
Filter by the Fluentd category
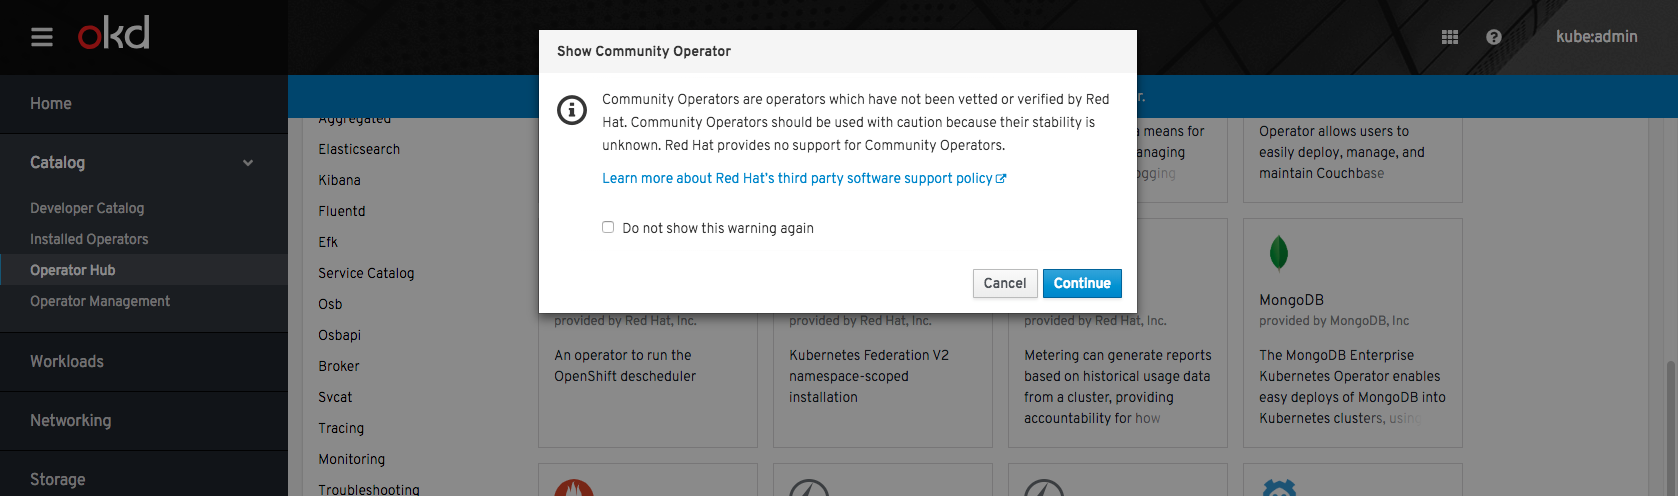tap(342, 211)
